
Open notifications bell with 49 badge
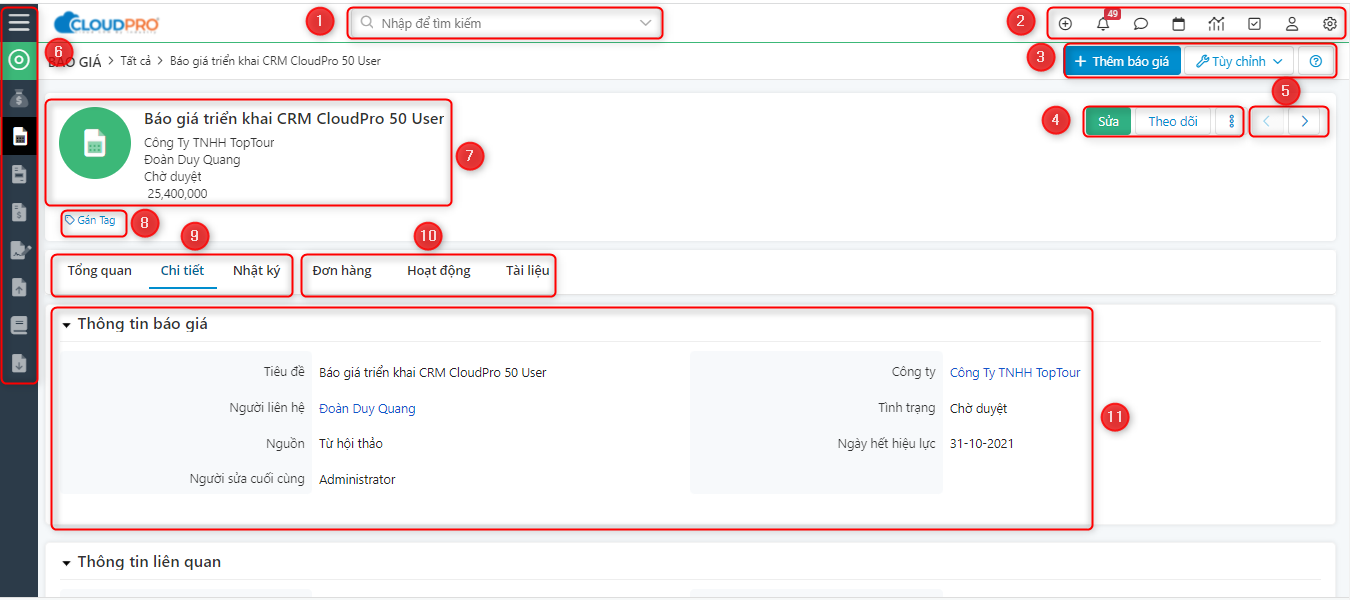[x=1103, y=23]
